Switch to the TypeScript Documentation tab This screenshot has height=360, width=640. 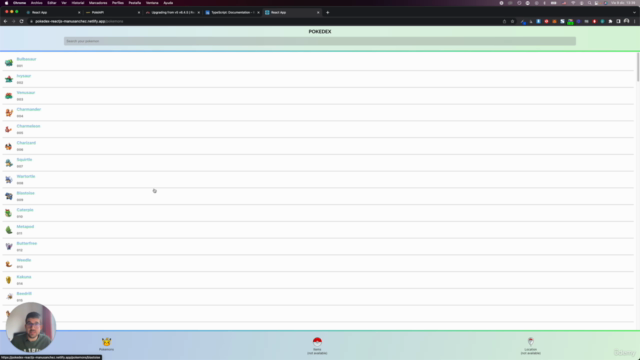click(232, 12)
